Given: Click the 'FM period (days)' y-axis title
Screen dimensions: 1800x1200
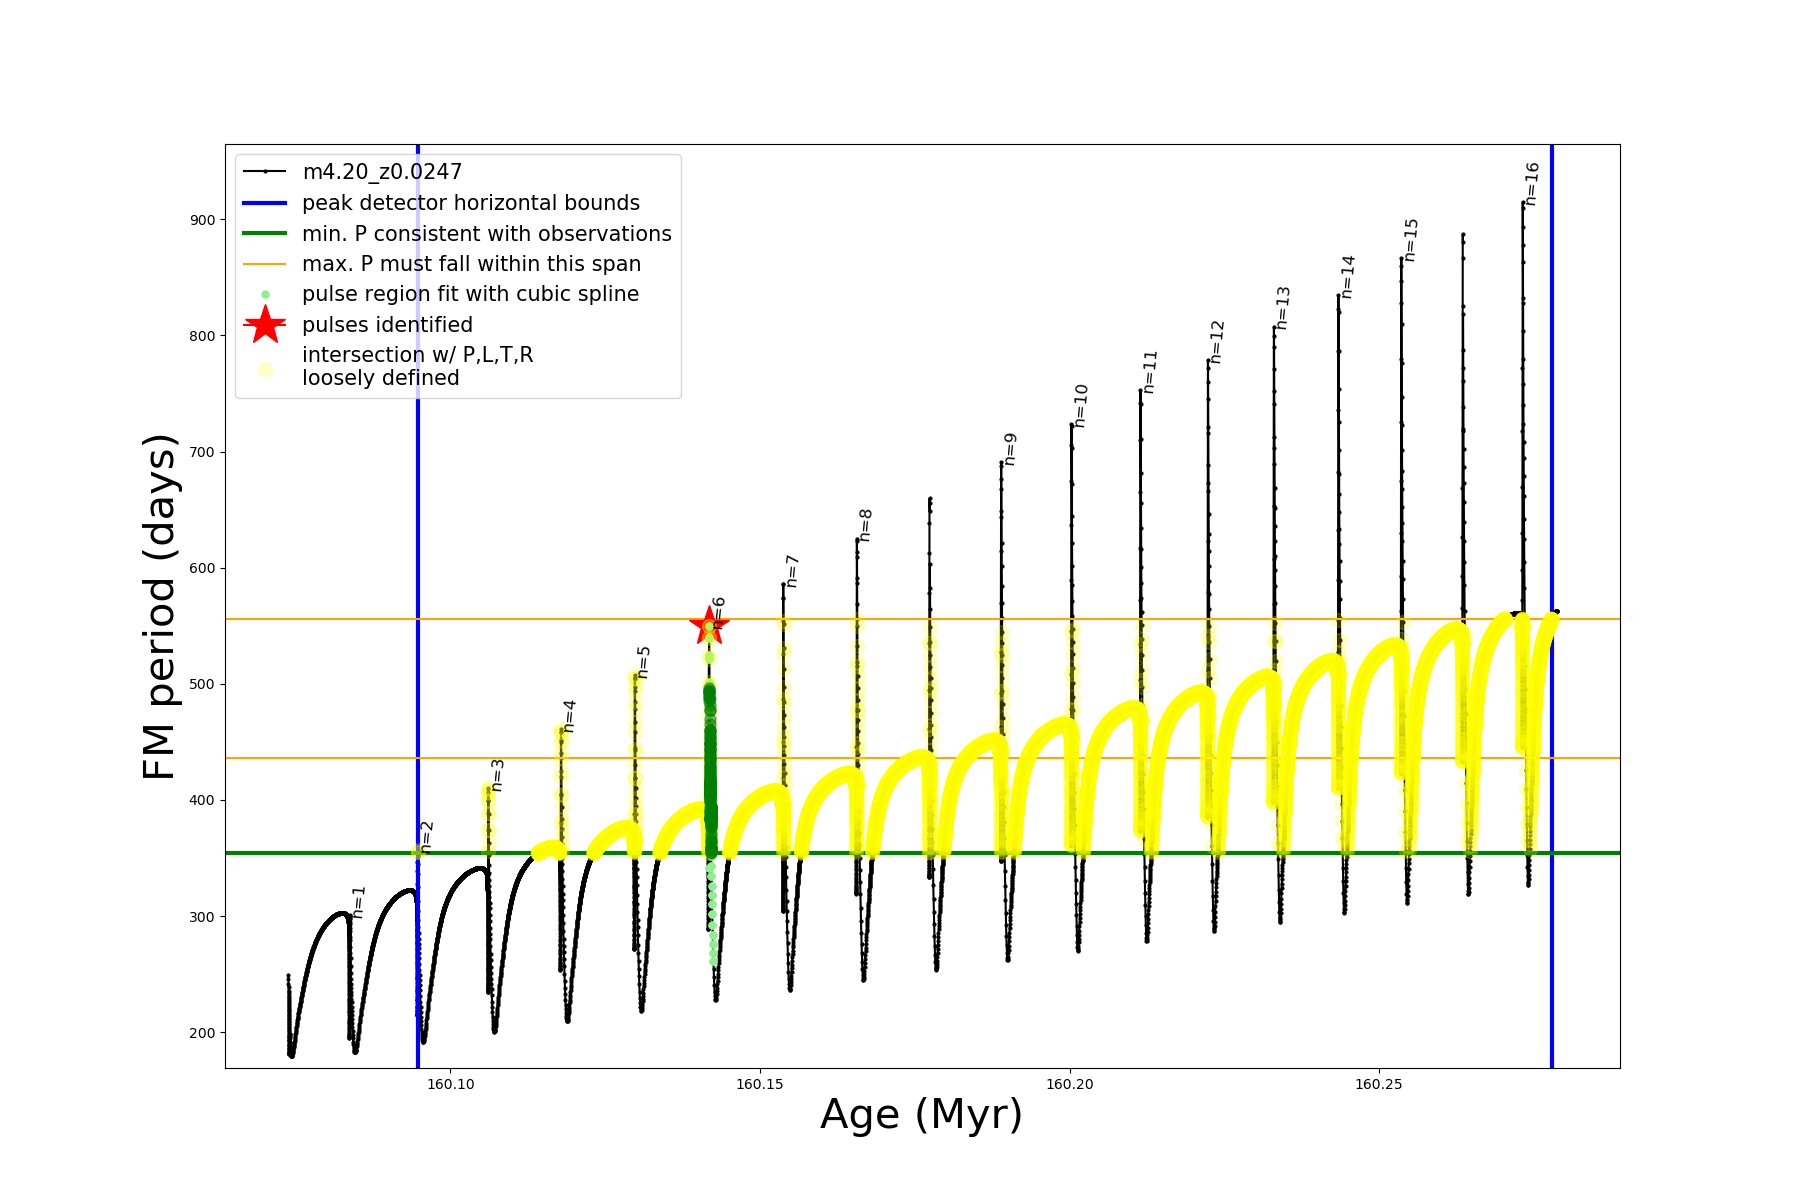Looking at the screenshot, I should point(160,607).
